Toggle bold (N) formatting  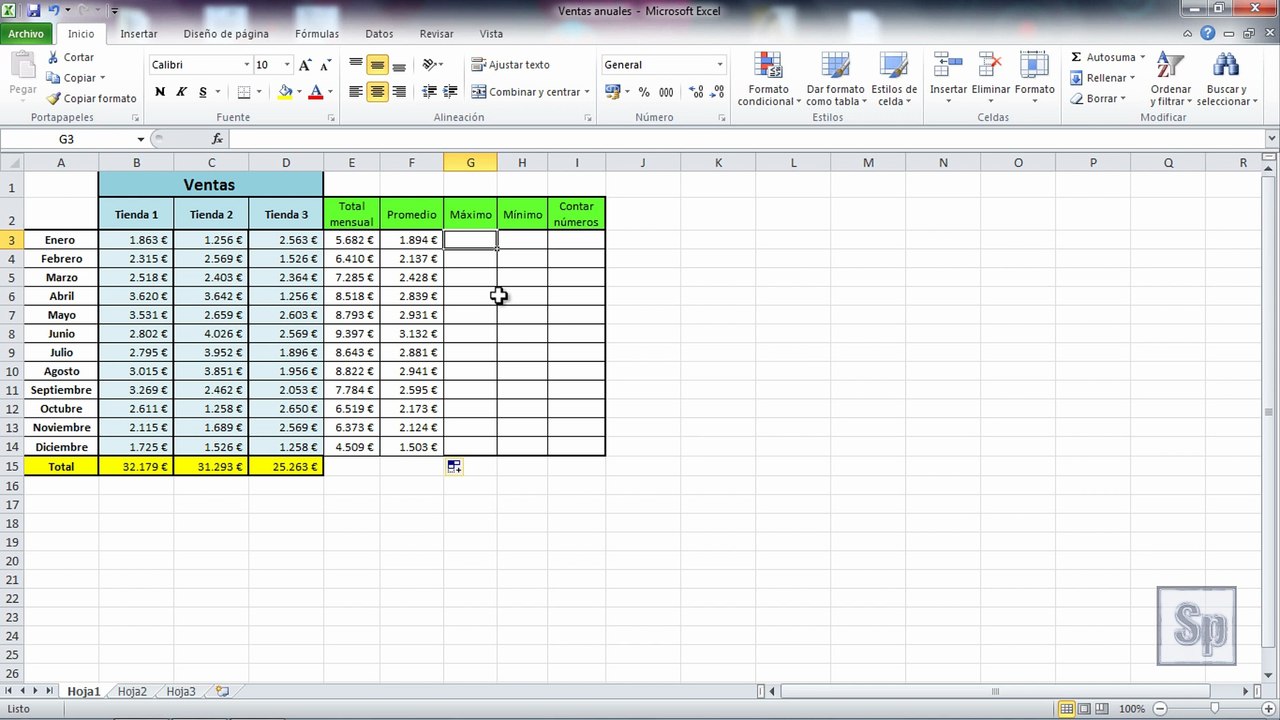tap(160, 92)
